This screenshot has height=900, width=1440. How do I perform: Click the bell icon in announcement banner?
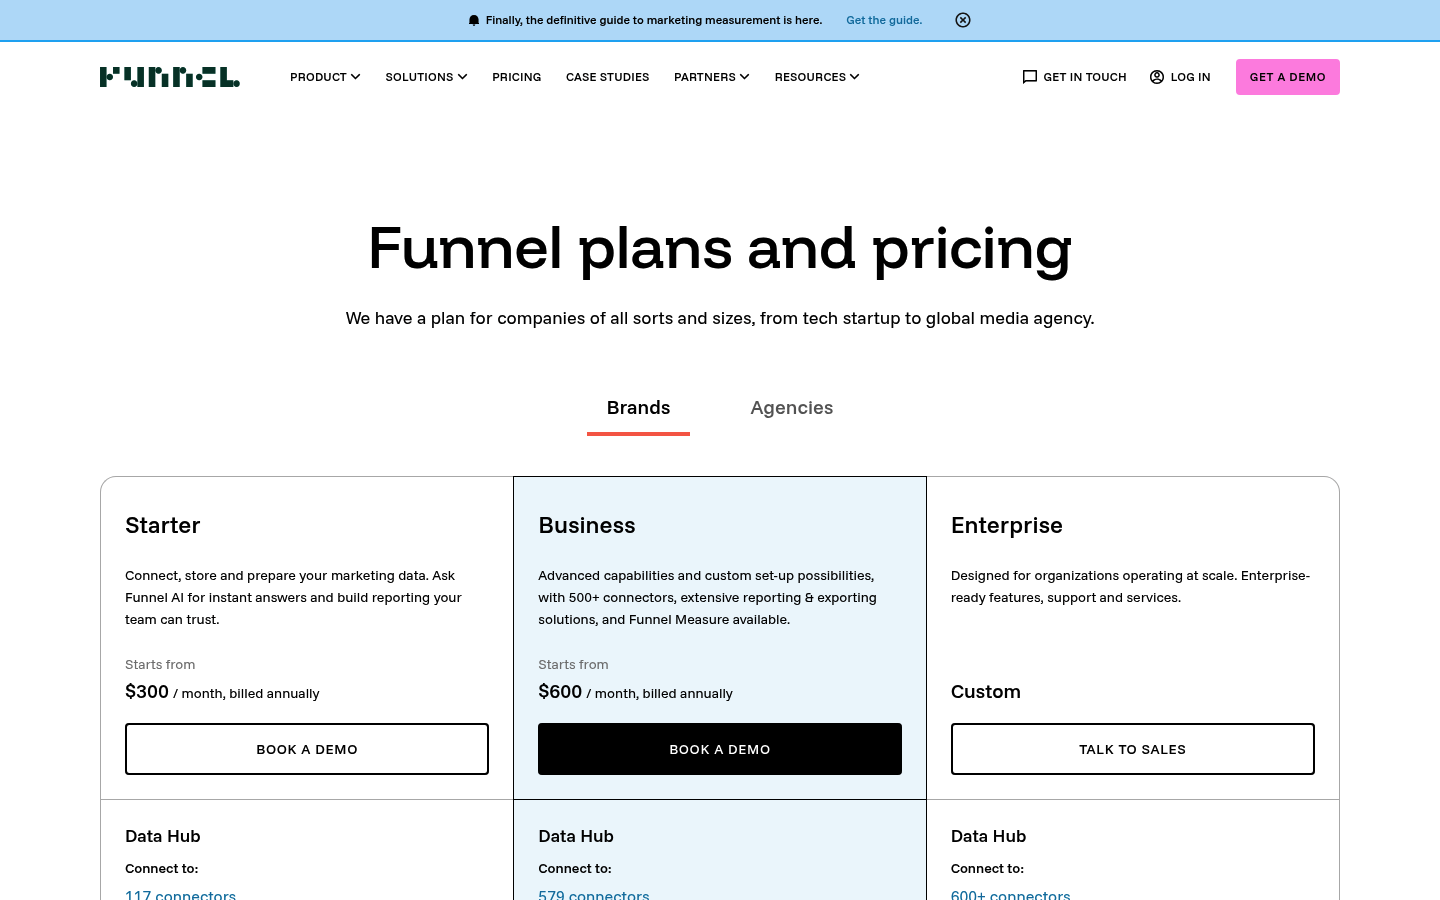[474, 20]
